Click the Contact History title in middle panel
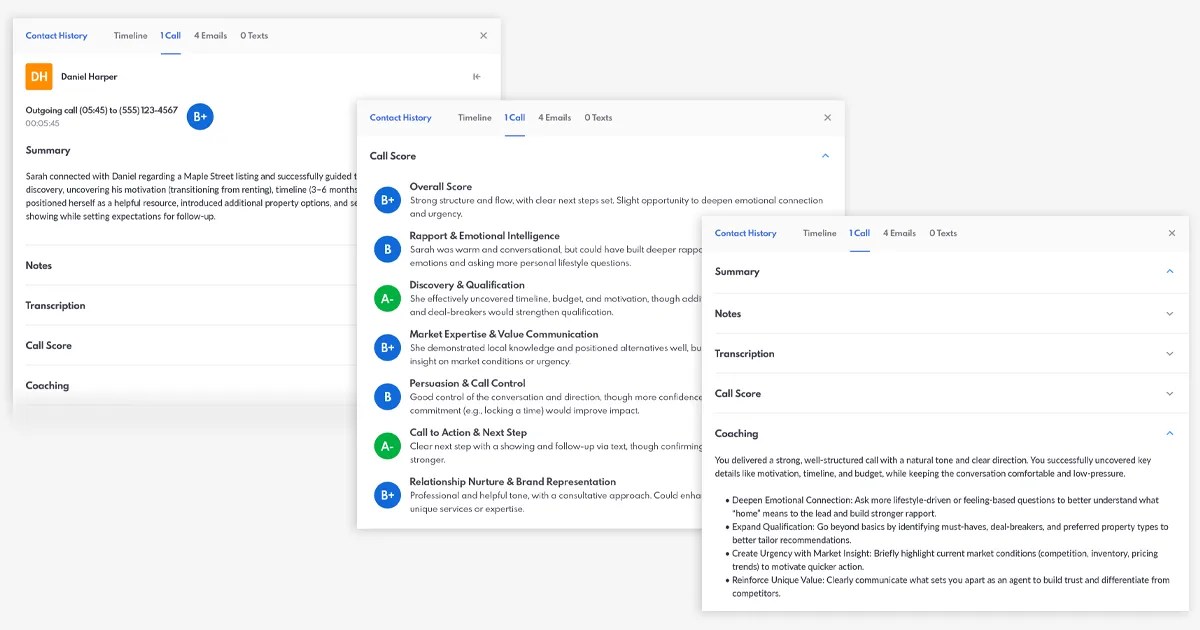 [401, 117]
